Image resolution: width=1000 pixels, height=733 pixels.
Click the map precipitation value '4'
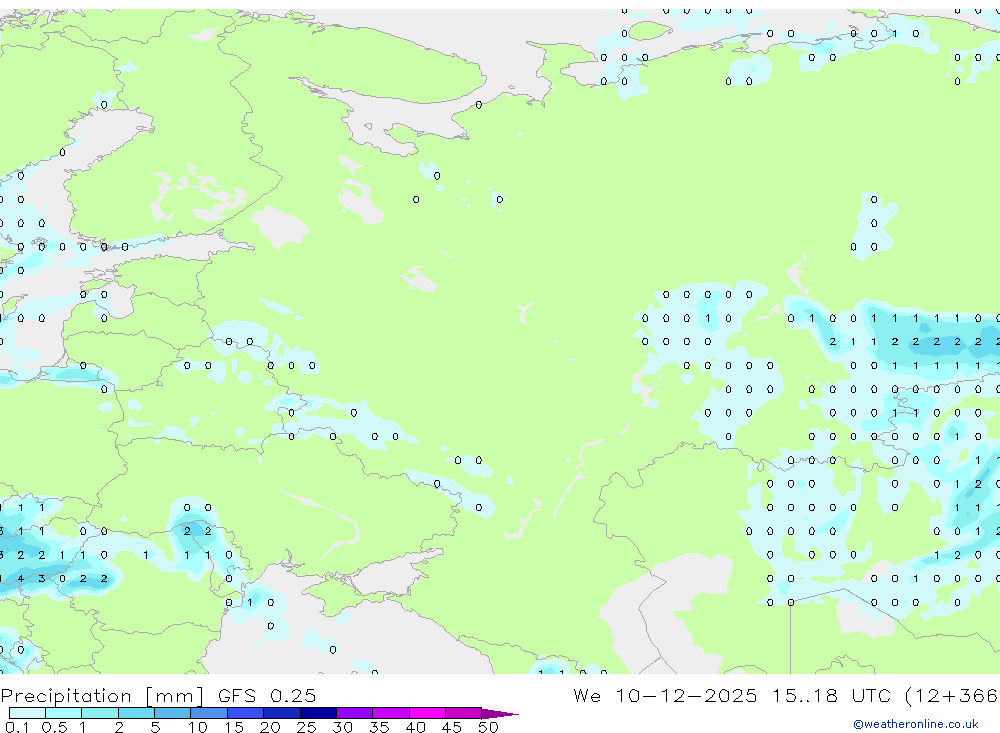(x=21, y=579)
